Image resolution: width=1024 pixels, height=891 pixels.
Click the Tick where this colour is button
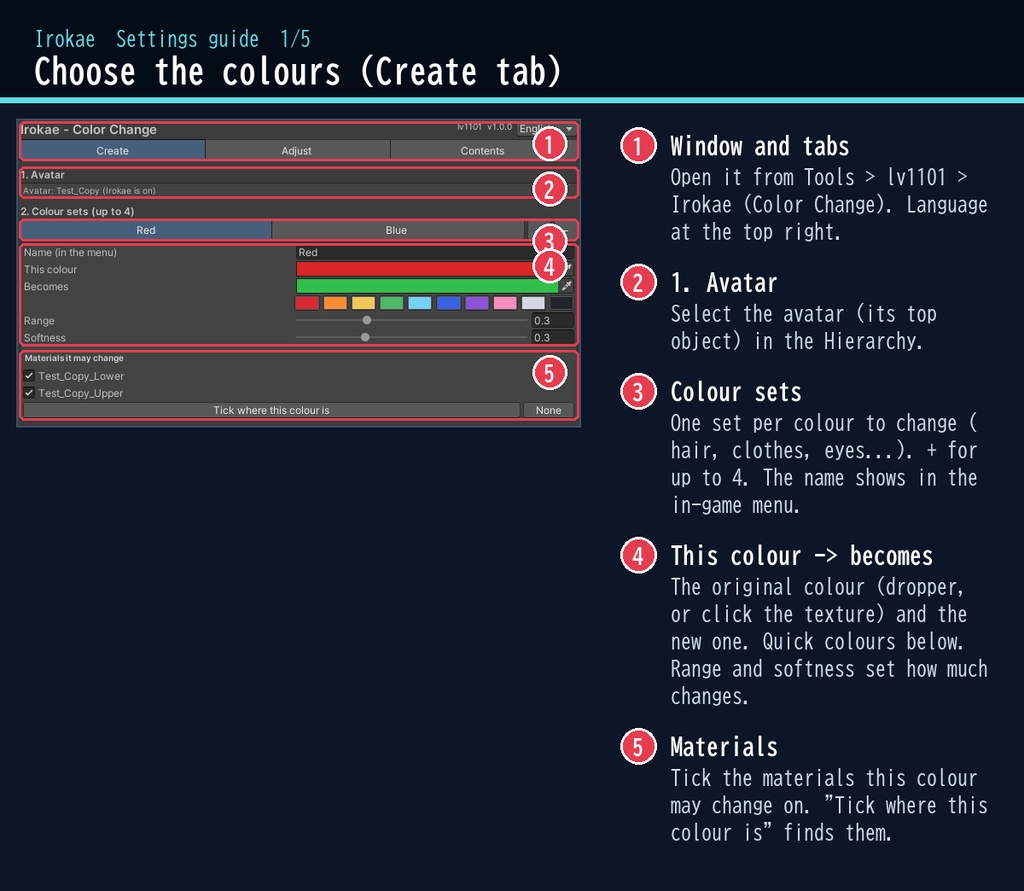coord(272,410)
